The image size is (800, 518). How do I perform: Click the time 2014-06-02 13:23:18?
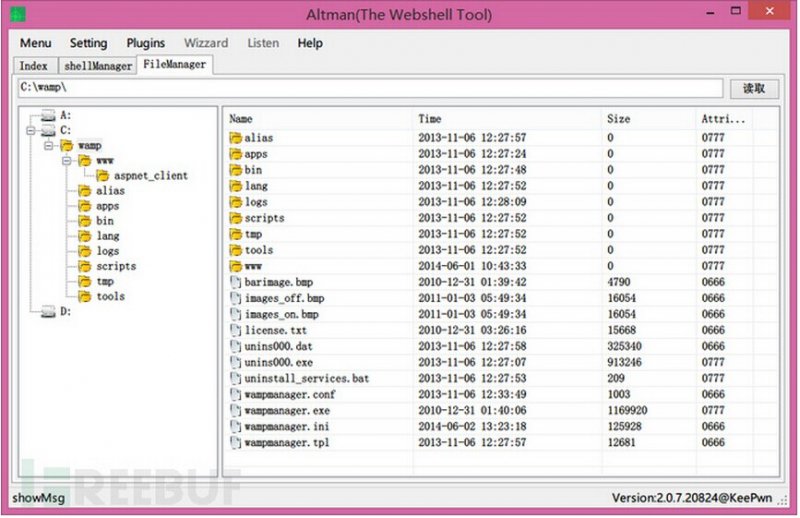pyautogui.click(x=472, y=427)
